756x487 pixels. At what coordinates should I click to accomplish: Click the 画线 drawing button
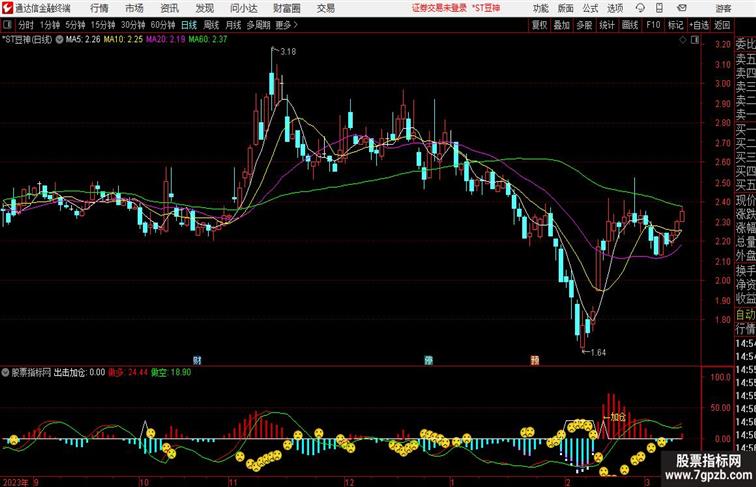pos(630,25)
